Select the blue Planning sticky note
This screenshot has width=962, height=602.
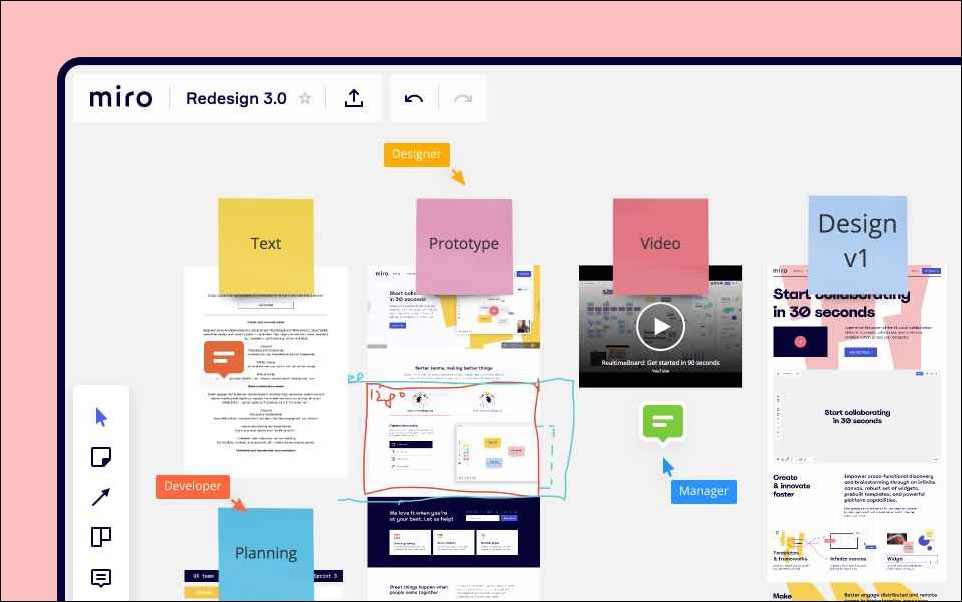point(266,554)
